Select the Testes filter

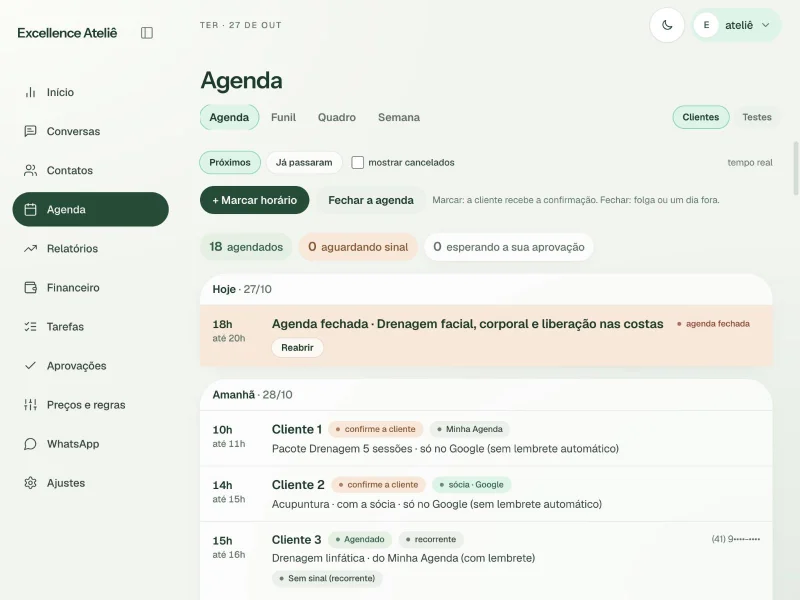[757, 117]
